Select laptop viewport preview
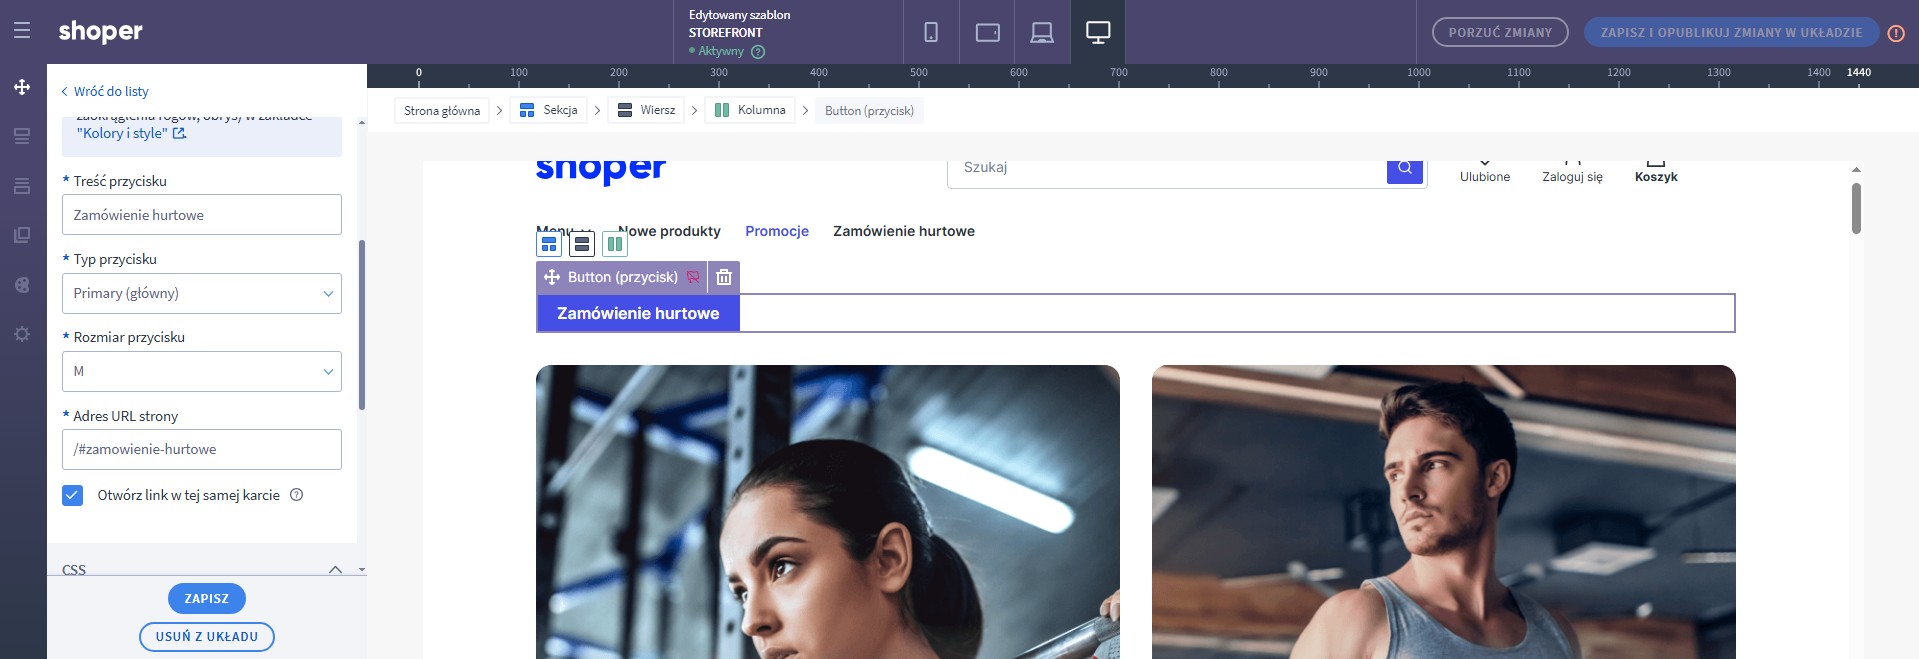Image resolution: width=1919 pixels, height=659 pixels. tap(1042, 32)
